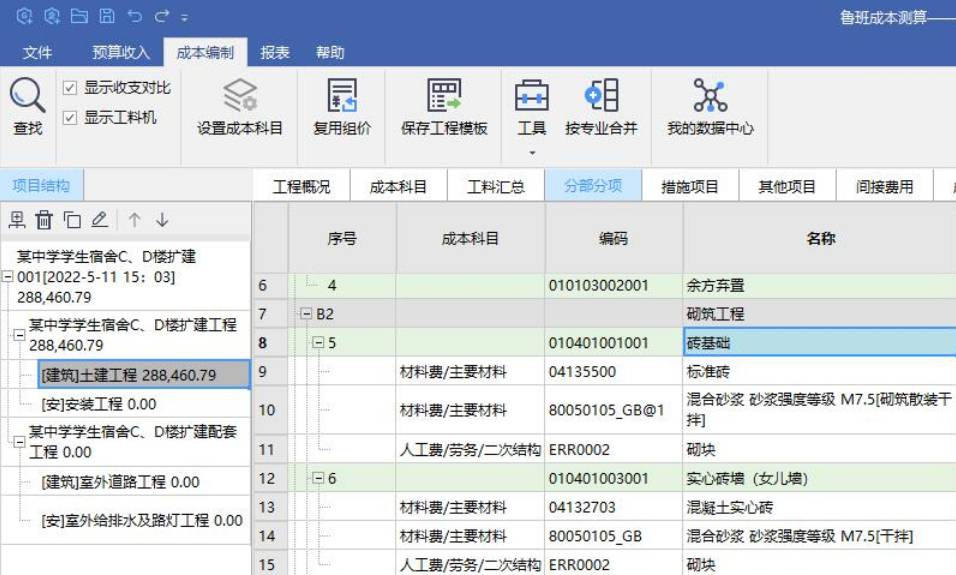956x575 pixels.
Task: Open the 工料汇总 tab
Action: click(496, 186)
